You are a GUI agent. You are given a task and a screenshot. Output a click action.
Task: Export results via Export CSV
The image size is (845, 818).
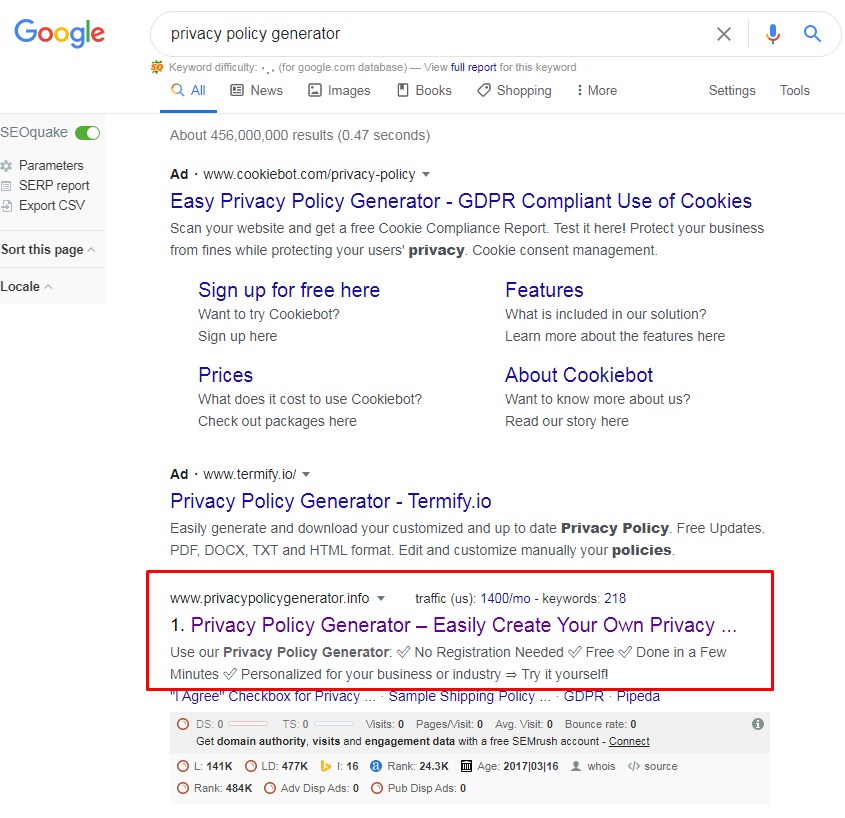51,206
